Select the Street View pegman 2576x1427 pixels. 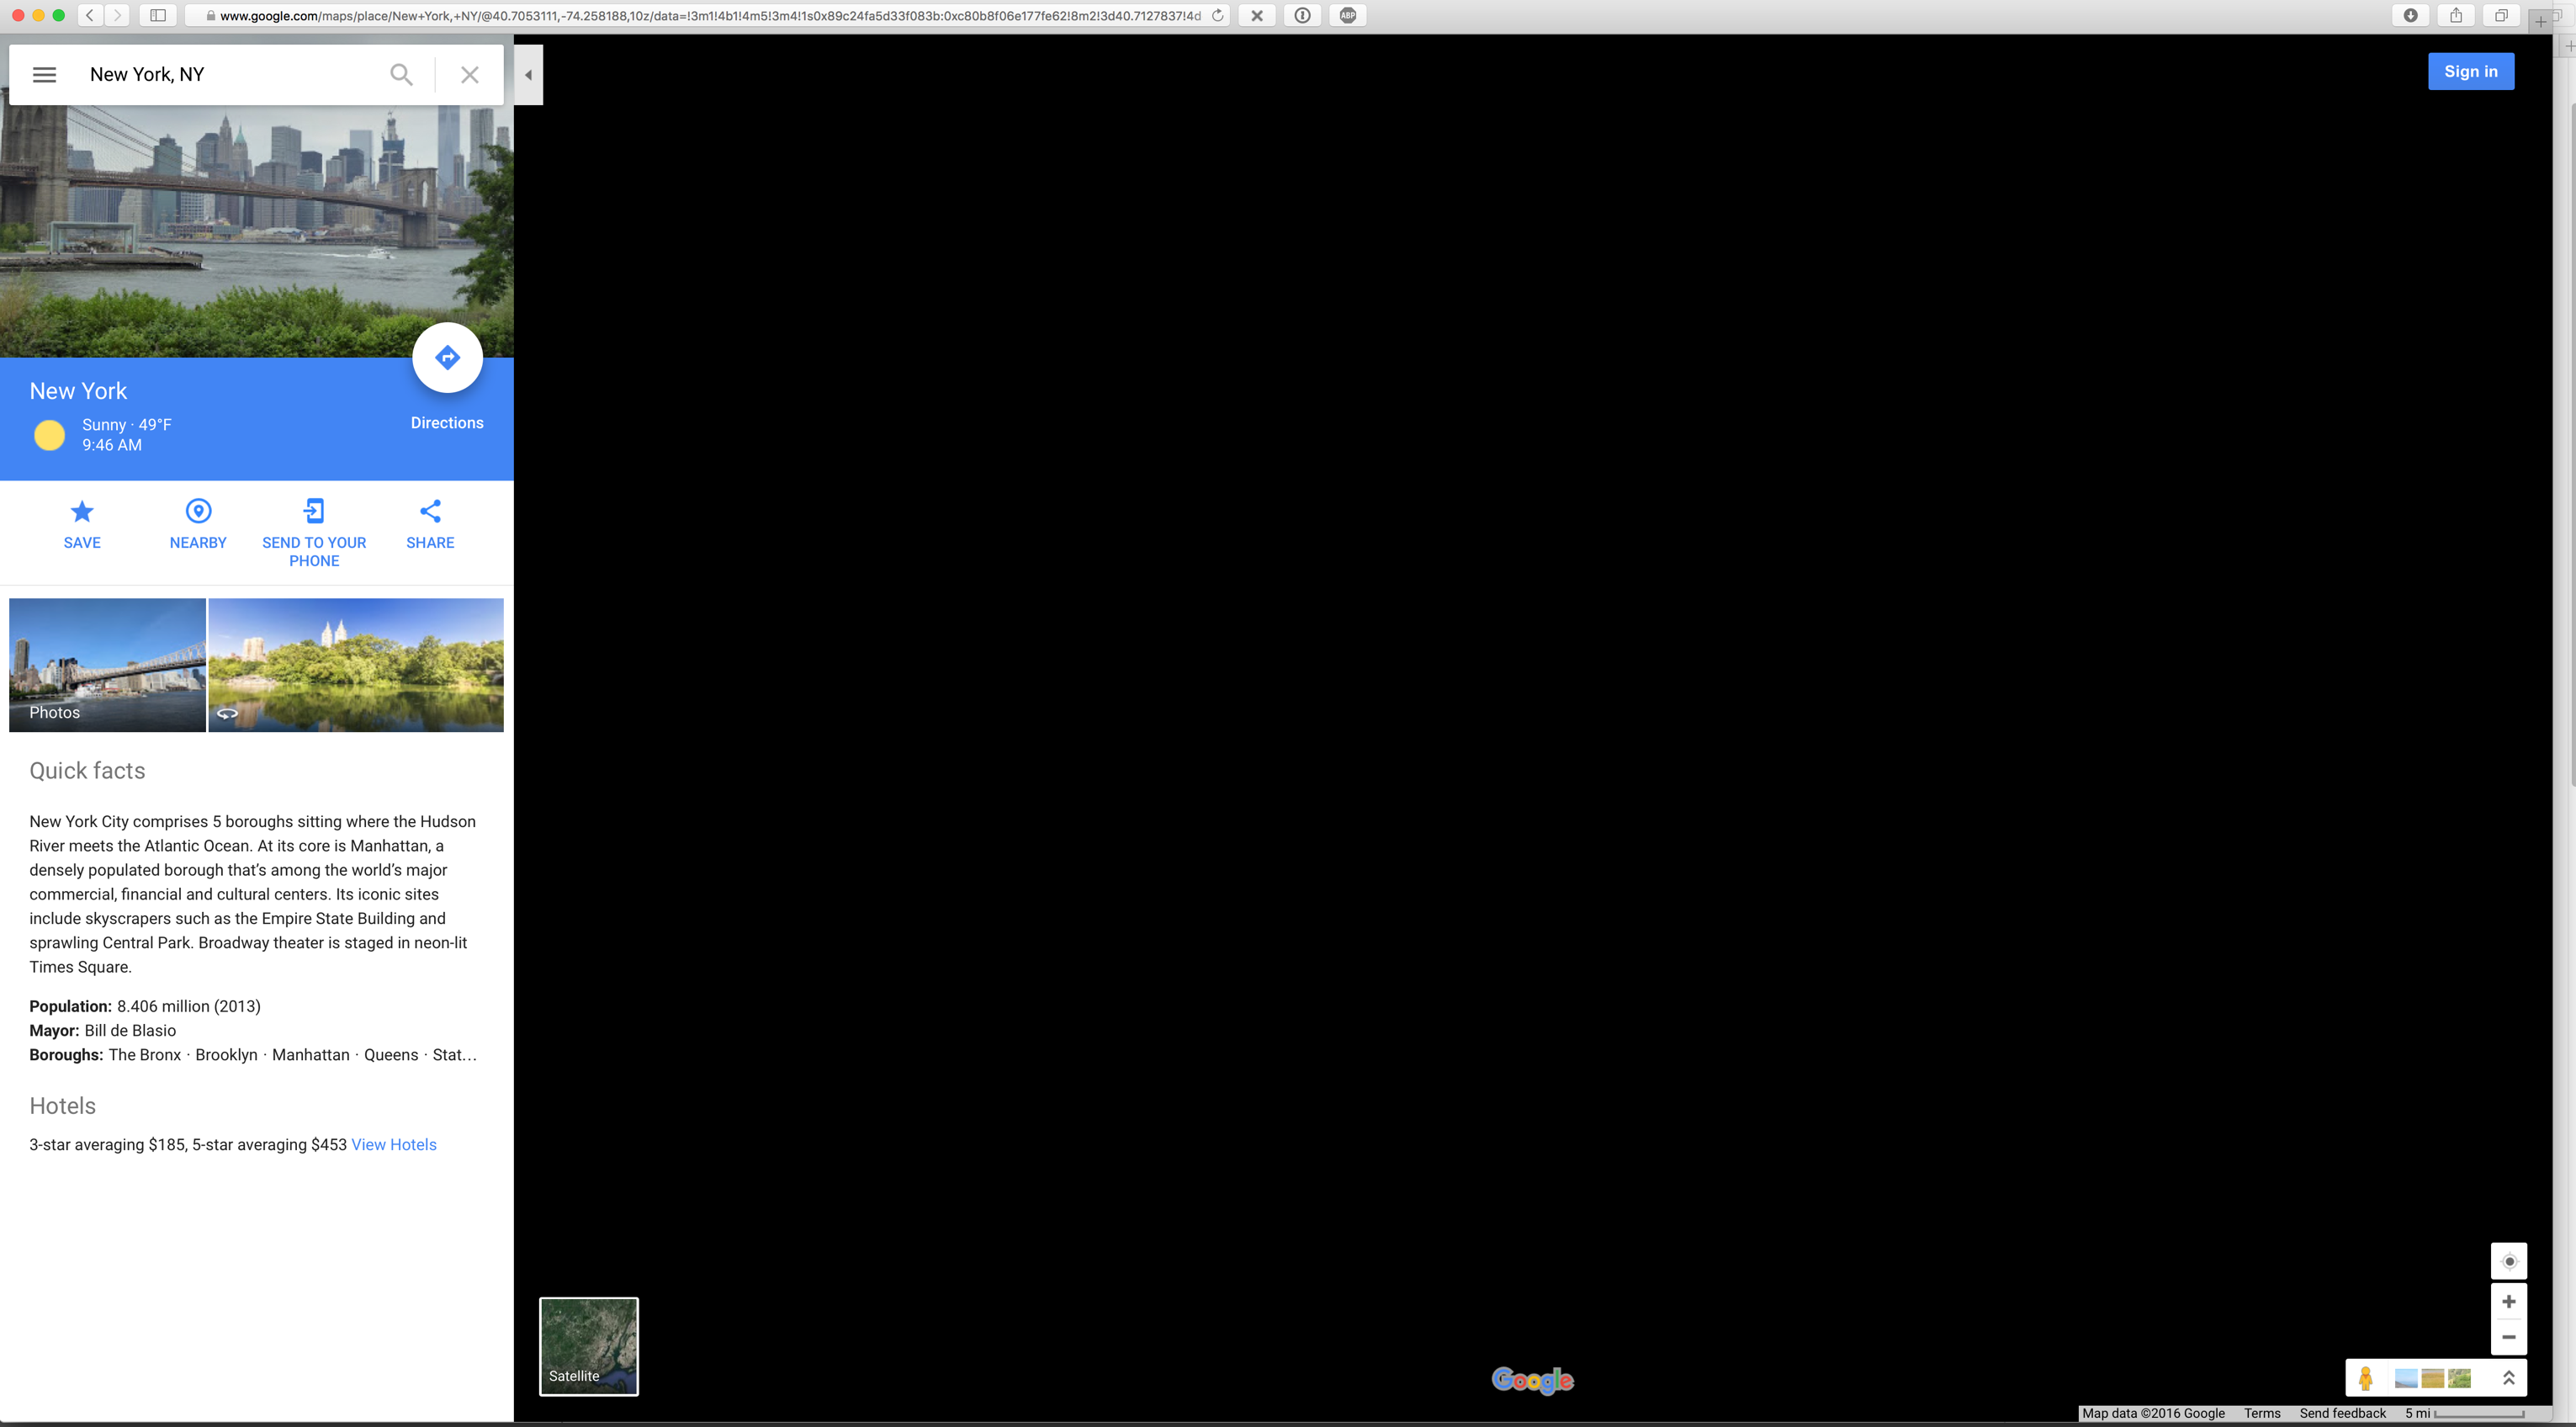[x=2365, y=1378]
